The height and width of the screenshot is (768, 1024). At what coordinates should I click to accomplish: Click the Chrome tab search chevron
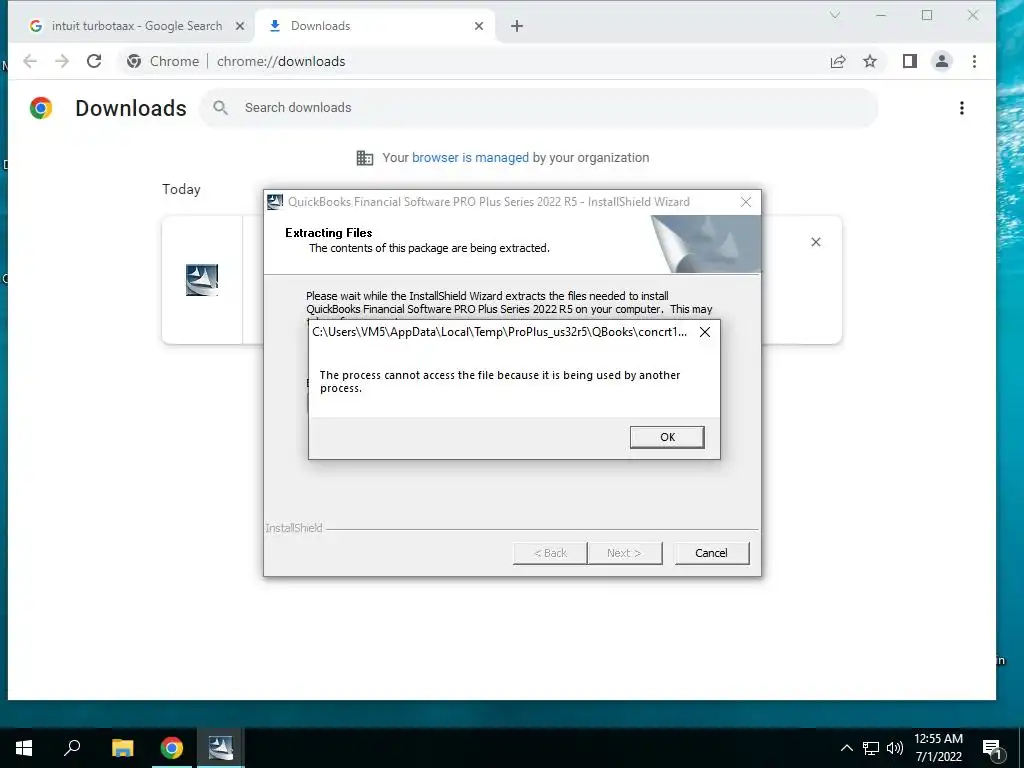pyautogui.click(x=835, y=15)
